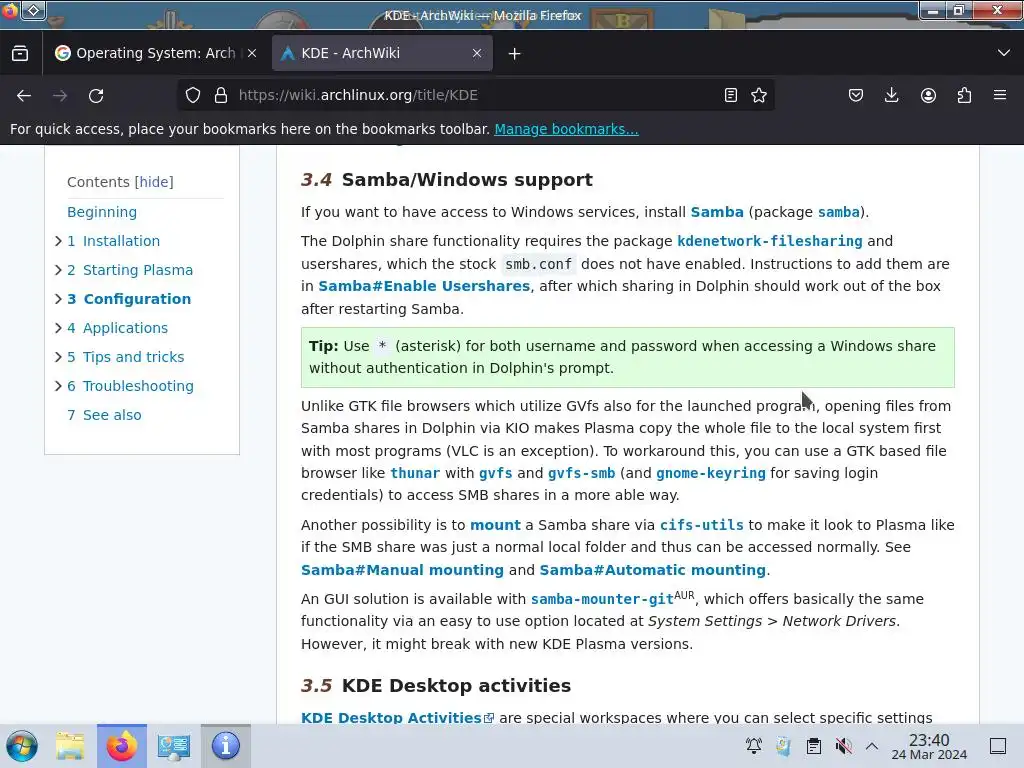Open file manager from taskbar
Image resolution: width=1024 pixels, height=768 pixels.
(70, 746)
